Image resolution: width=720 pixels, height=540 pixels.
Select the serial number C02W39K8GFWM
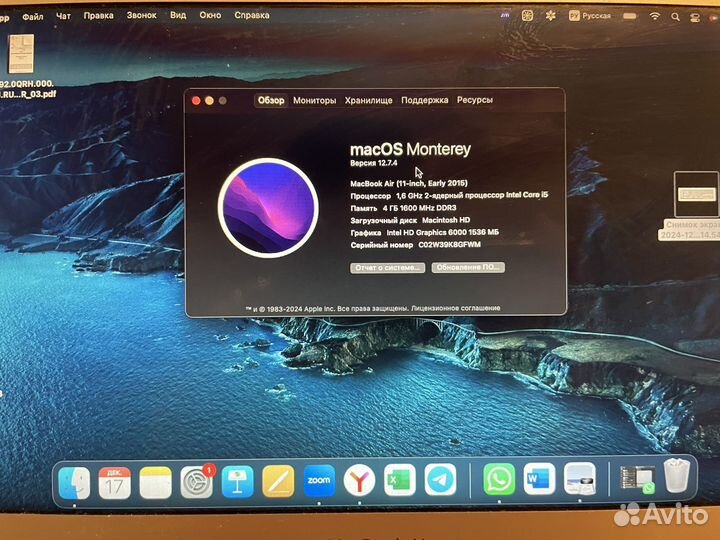tap(450, 245)
